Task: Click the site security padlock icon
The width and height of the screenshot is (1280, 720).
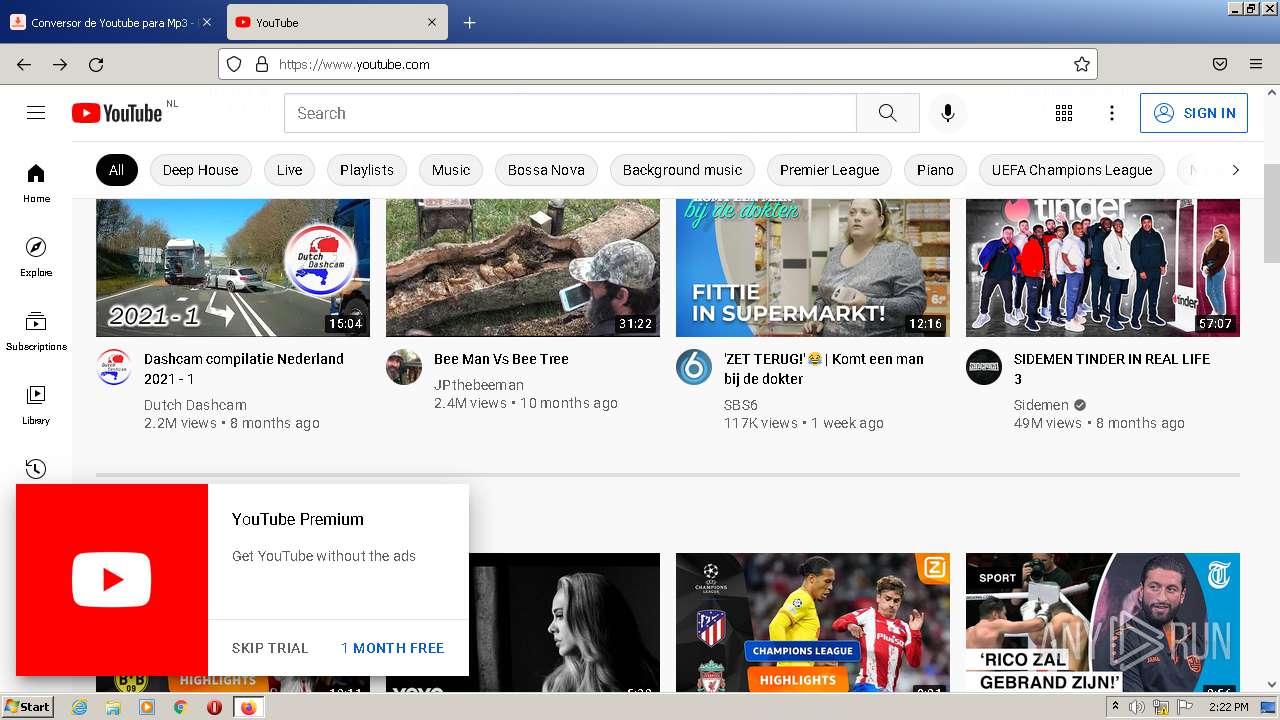Action: [x=262, y=64]
